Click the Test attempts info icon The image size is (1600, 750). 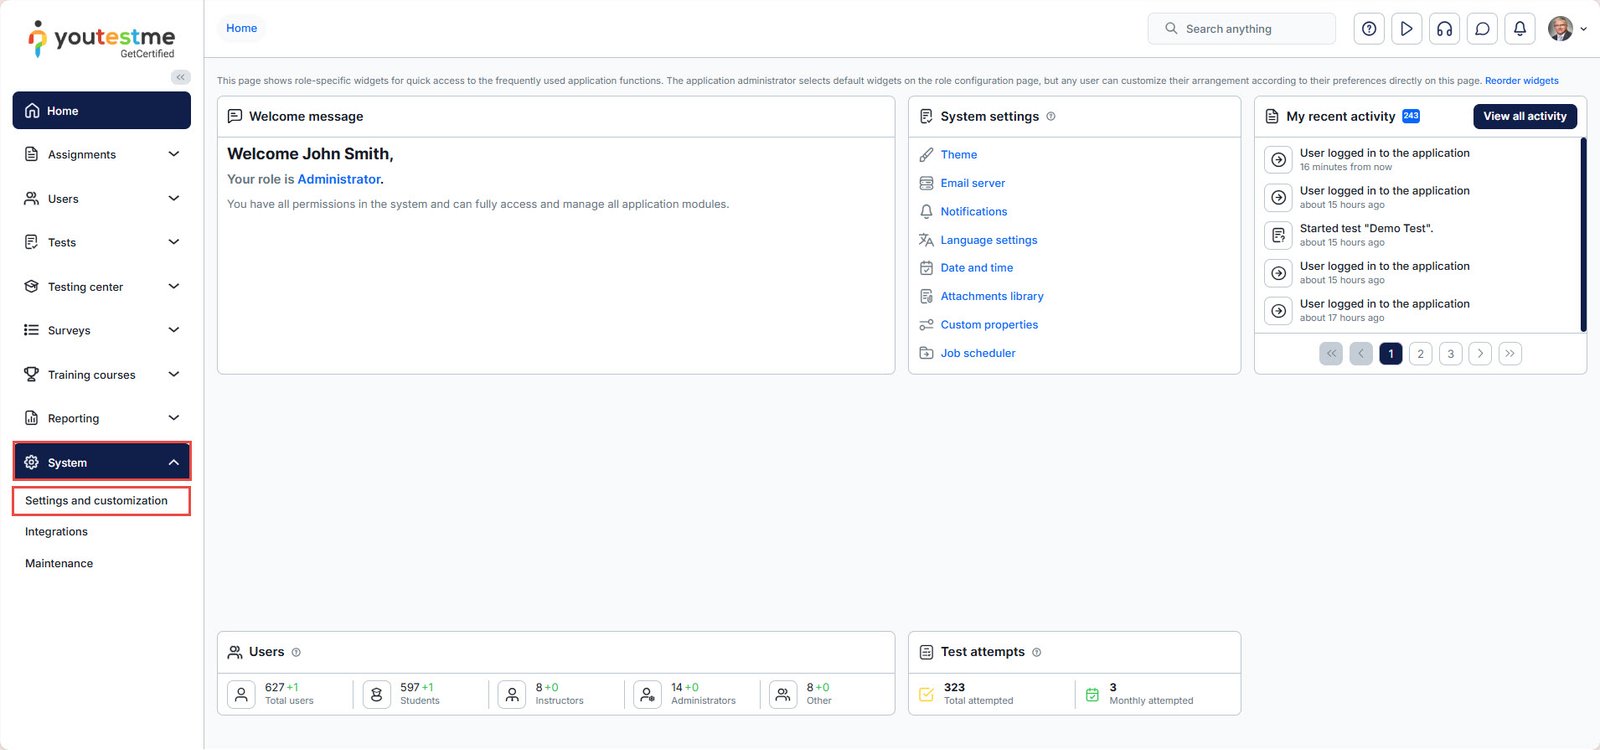coord(1036,652)
